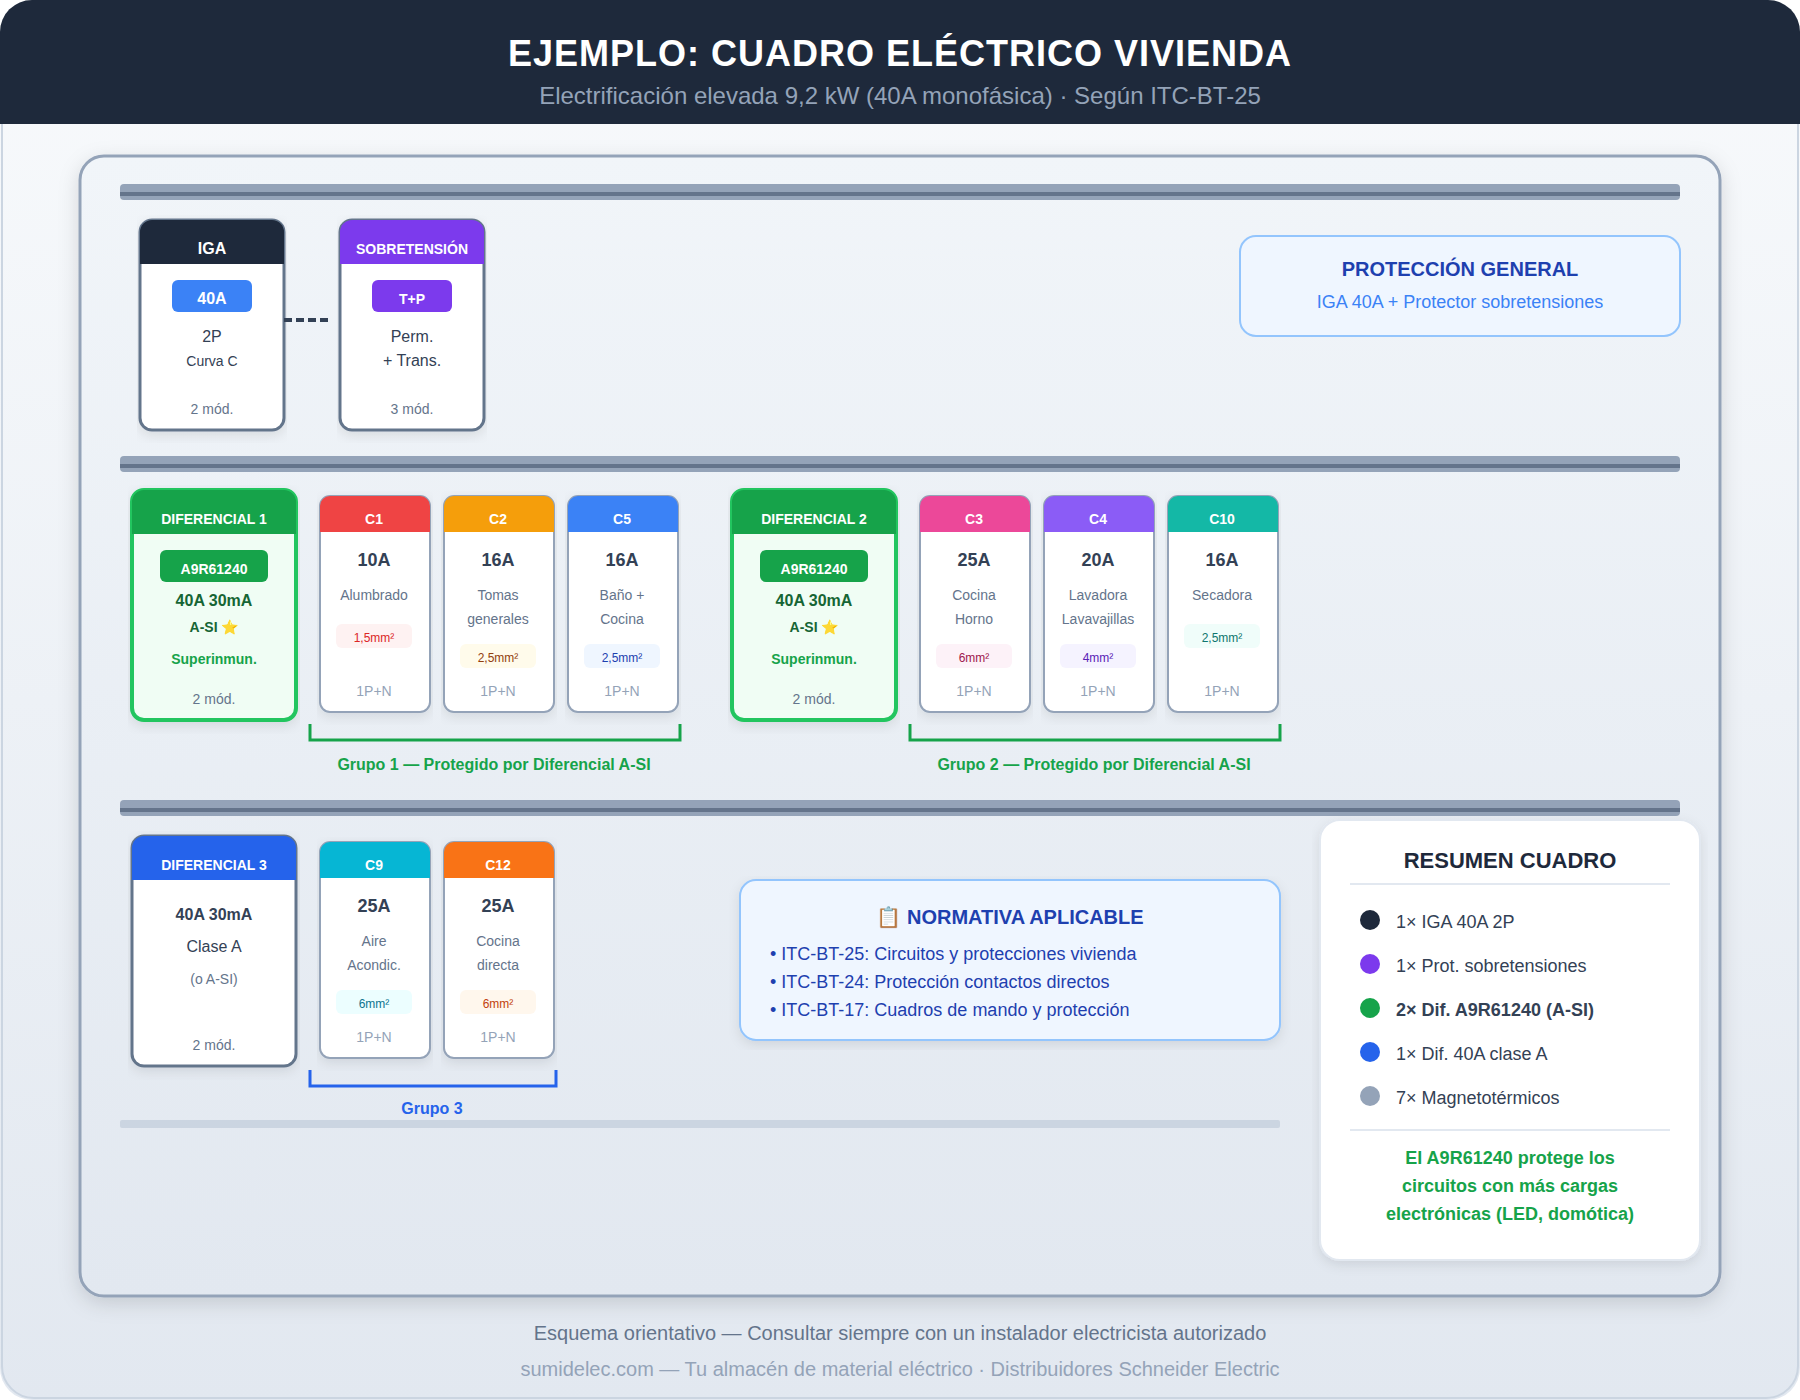Open the DIFERENCIAL 3 40A clase A card
This screenshot has width=1800, height=1400.
[x=212, y=950]
